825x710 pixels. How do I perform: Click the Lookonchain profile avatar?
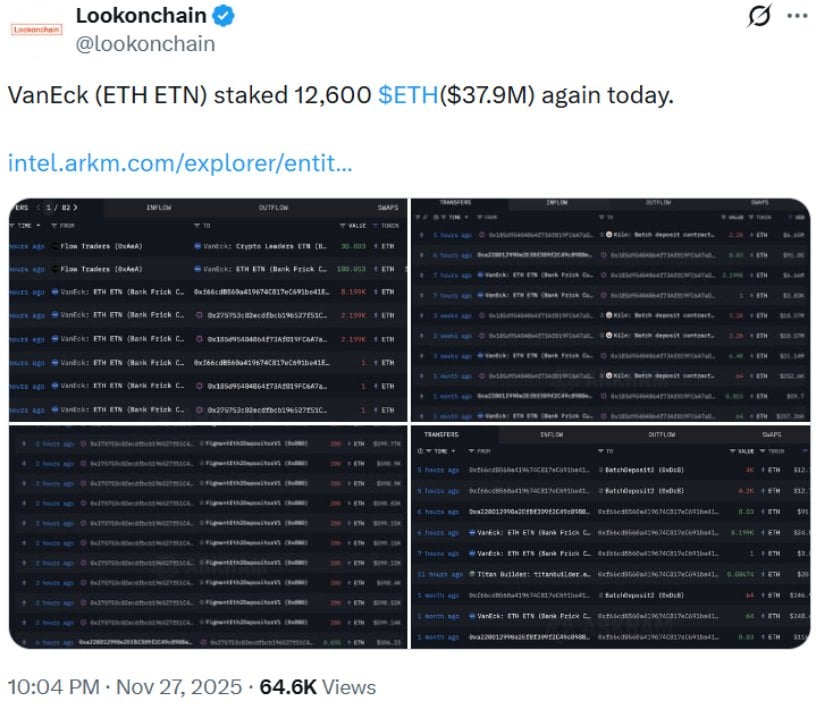36,29
